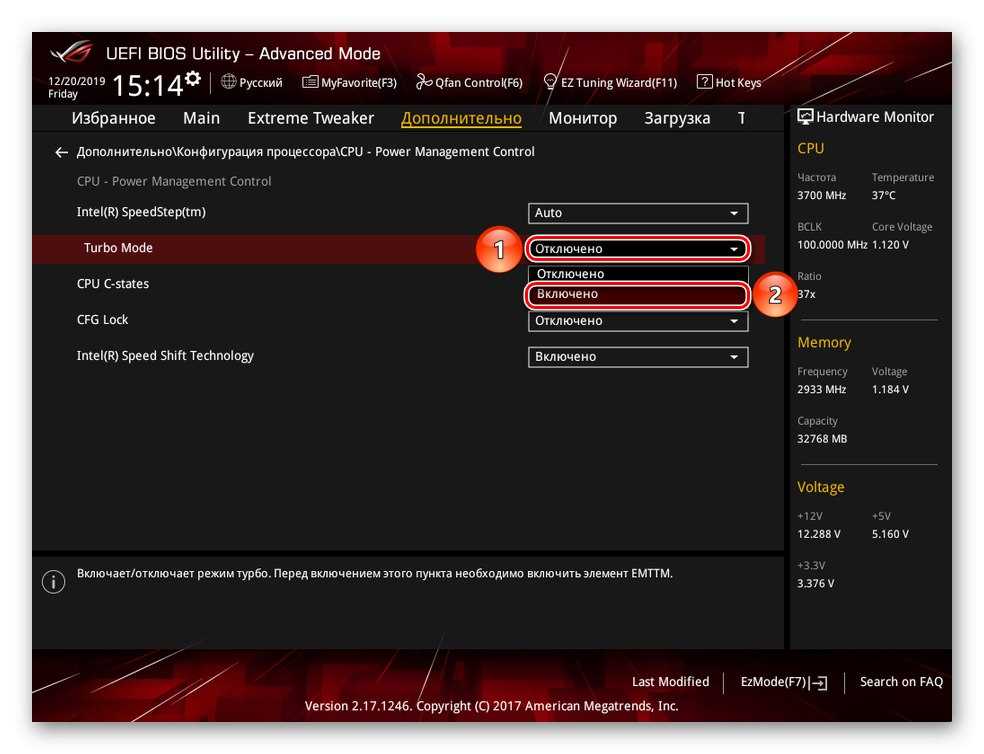Click the Hardware Monitor display icon
This screenshot has height=754, width=984.
coord(805,117)
